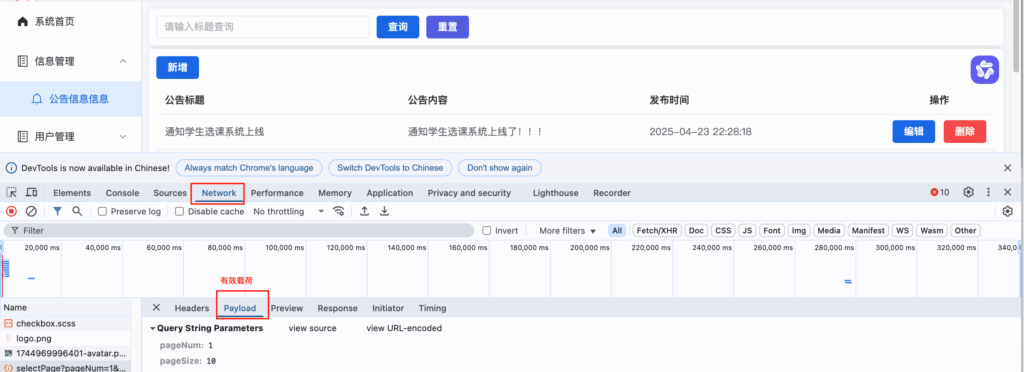Click the red error count badge
This screenshot has height=372, width=1024.
[x=940, y=193]
